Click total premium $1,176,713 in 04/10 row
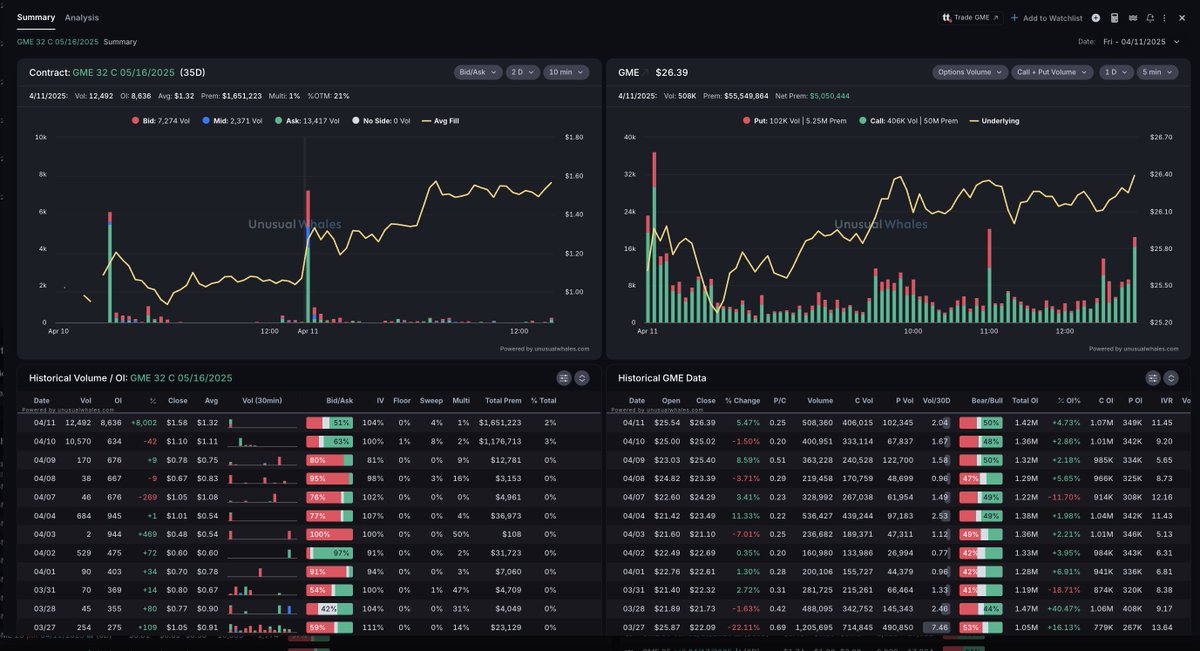1200x651 pixels. (500, 440)
